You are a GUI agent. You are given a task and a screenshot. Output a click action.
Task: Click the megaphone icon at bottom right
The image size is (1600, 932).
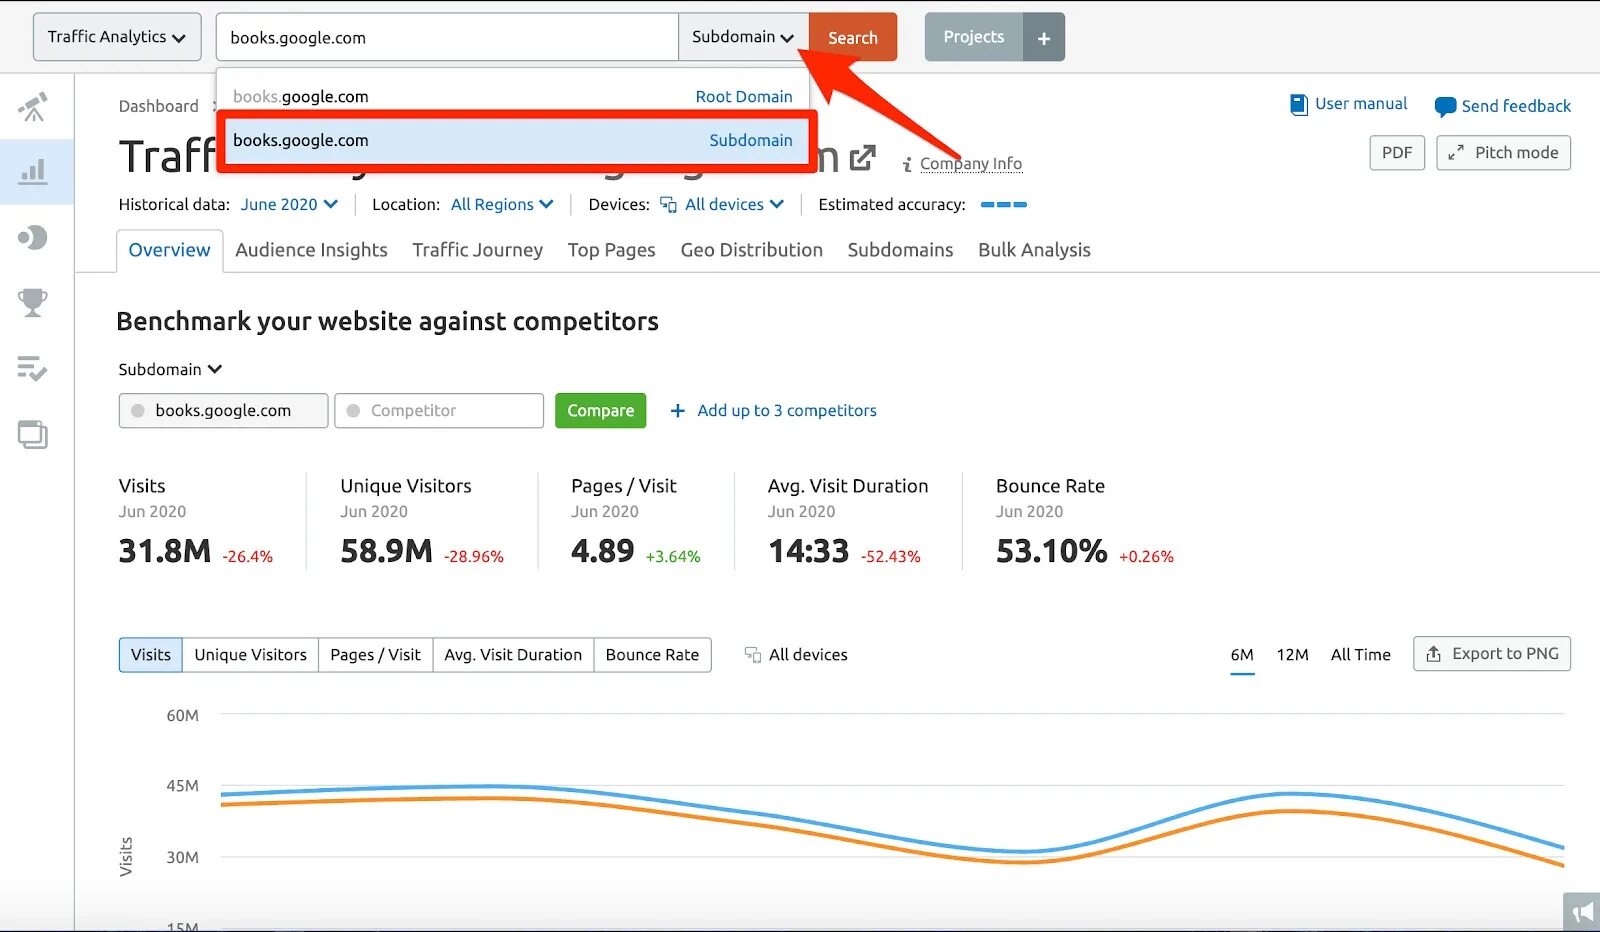[x=1582, y=911]
